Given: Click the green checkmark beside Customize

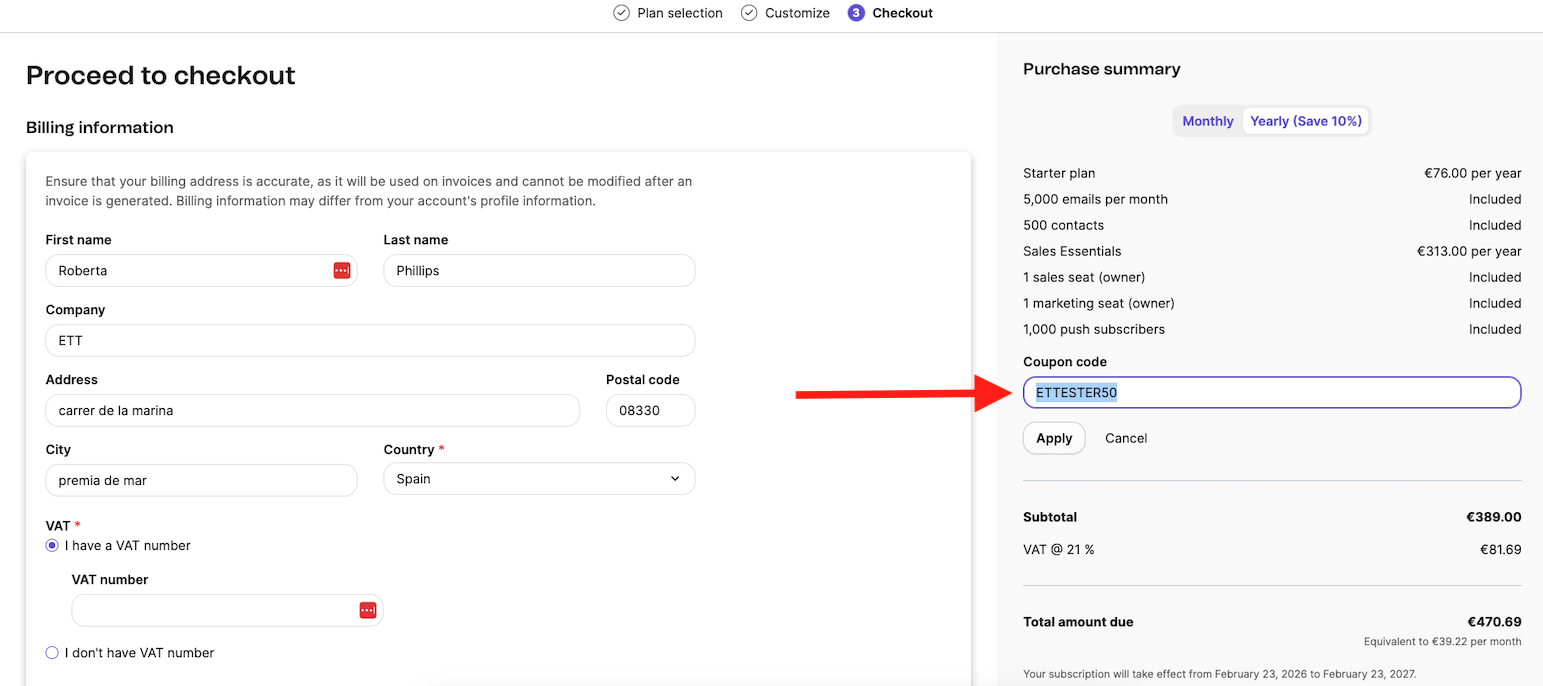Looking at the screenshot, I should (748, 13).
